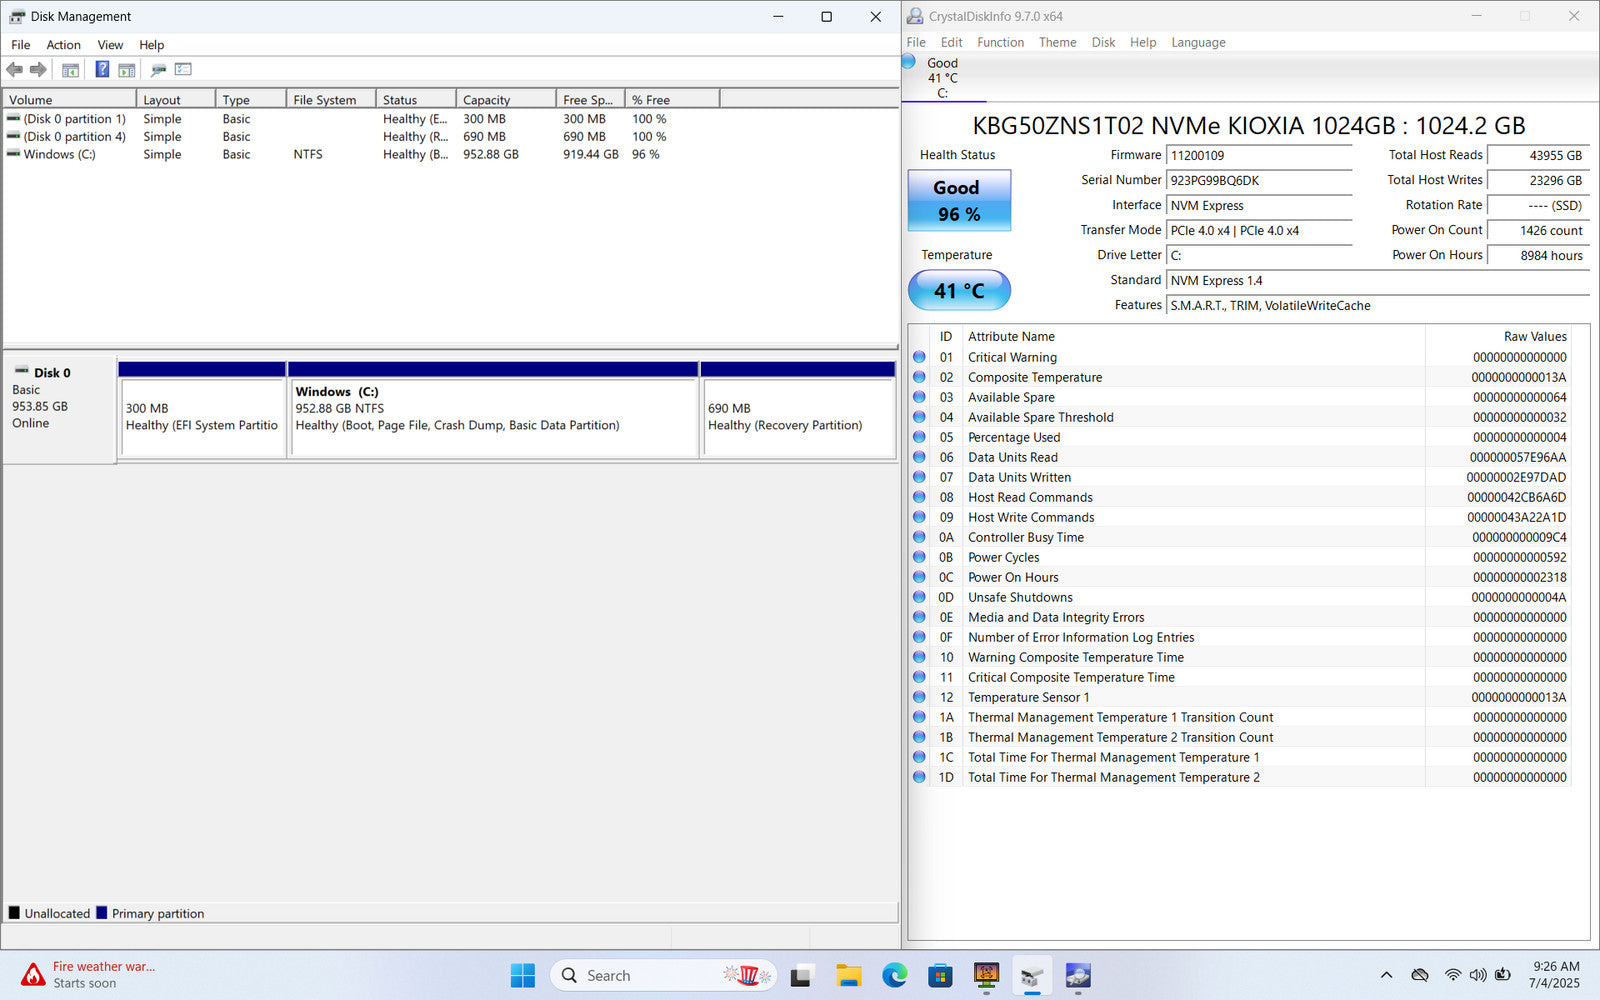Select the C: drive tab showing Good 41 °C

pyautogui.click(x=942, y=78)
